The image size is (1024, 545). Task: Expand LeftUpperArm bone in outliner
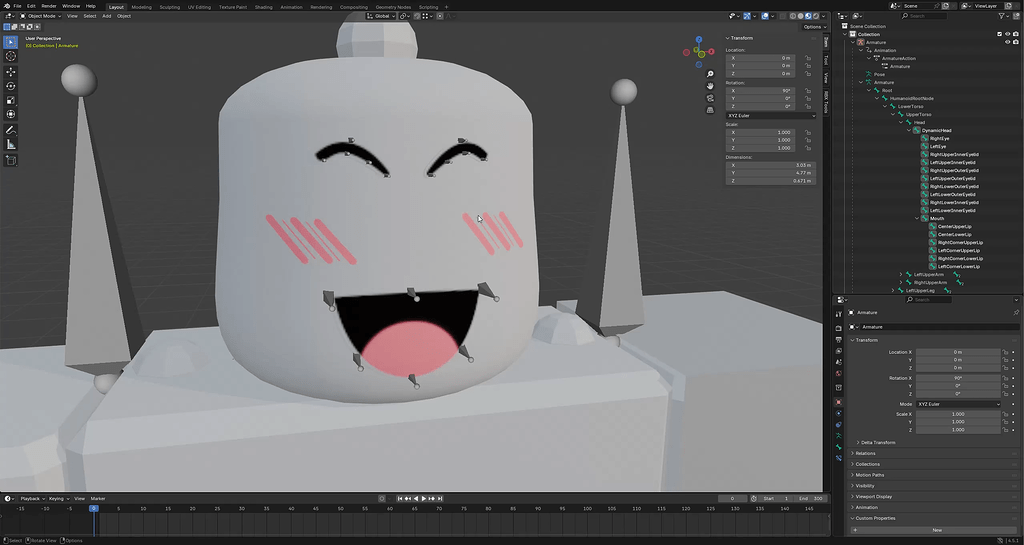901,275
